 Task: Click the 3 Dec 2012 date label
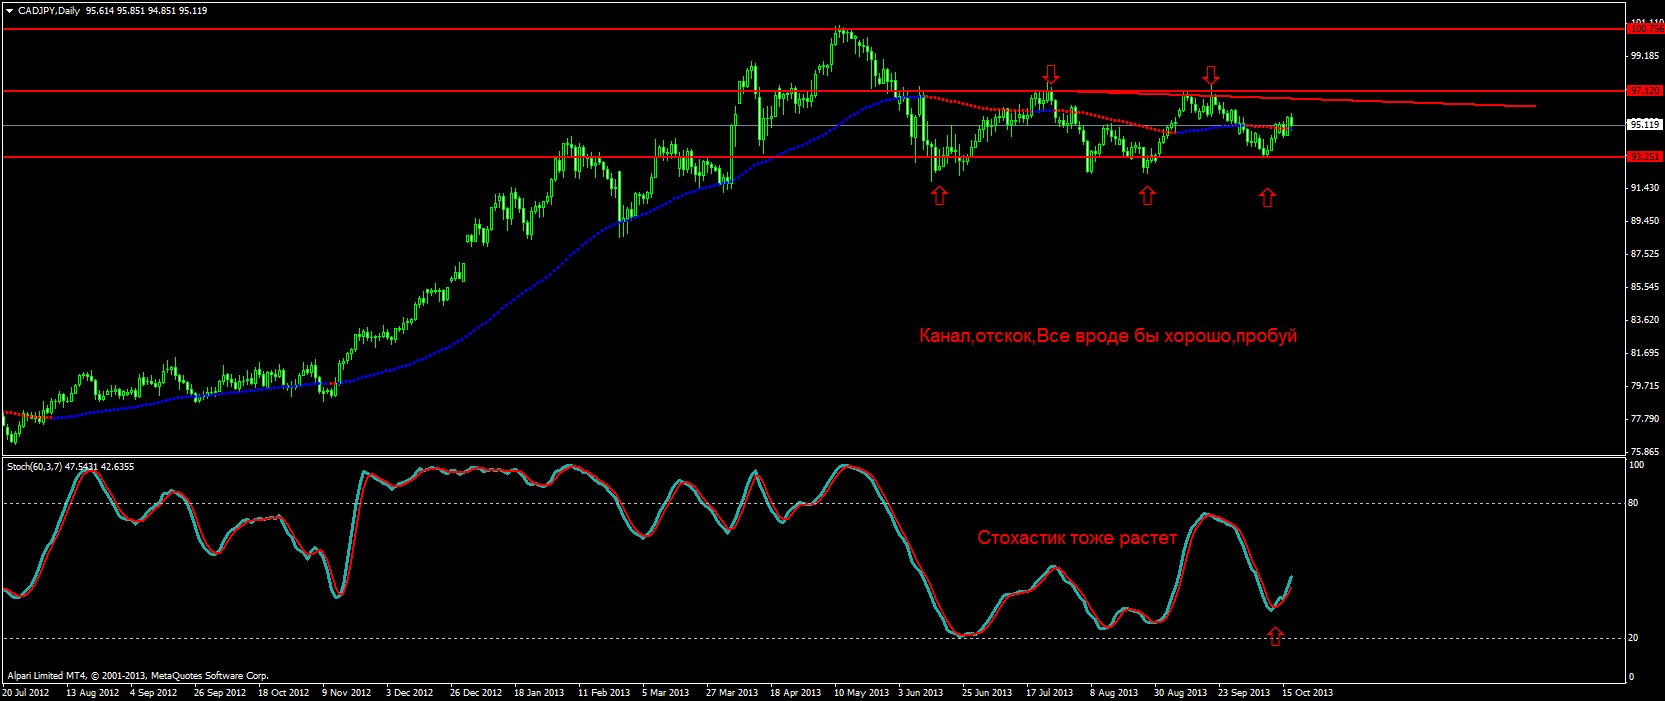click(410, 693)
